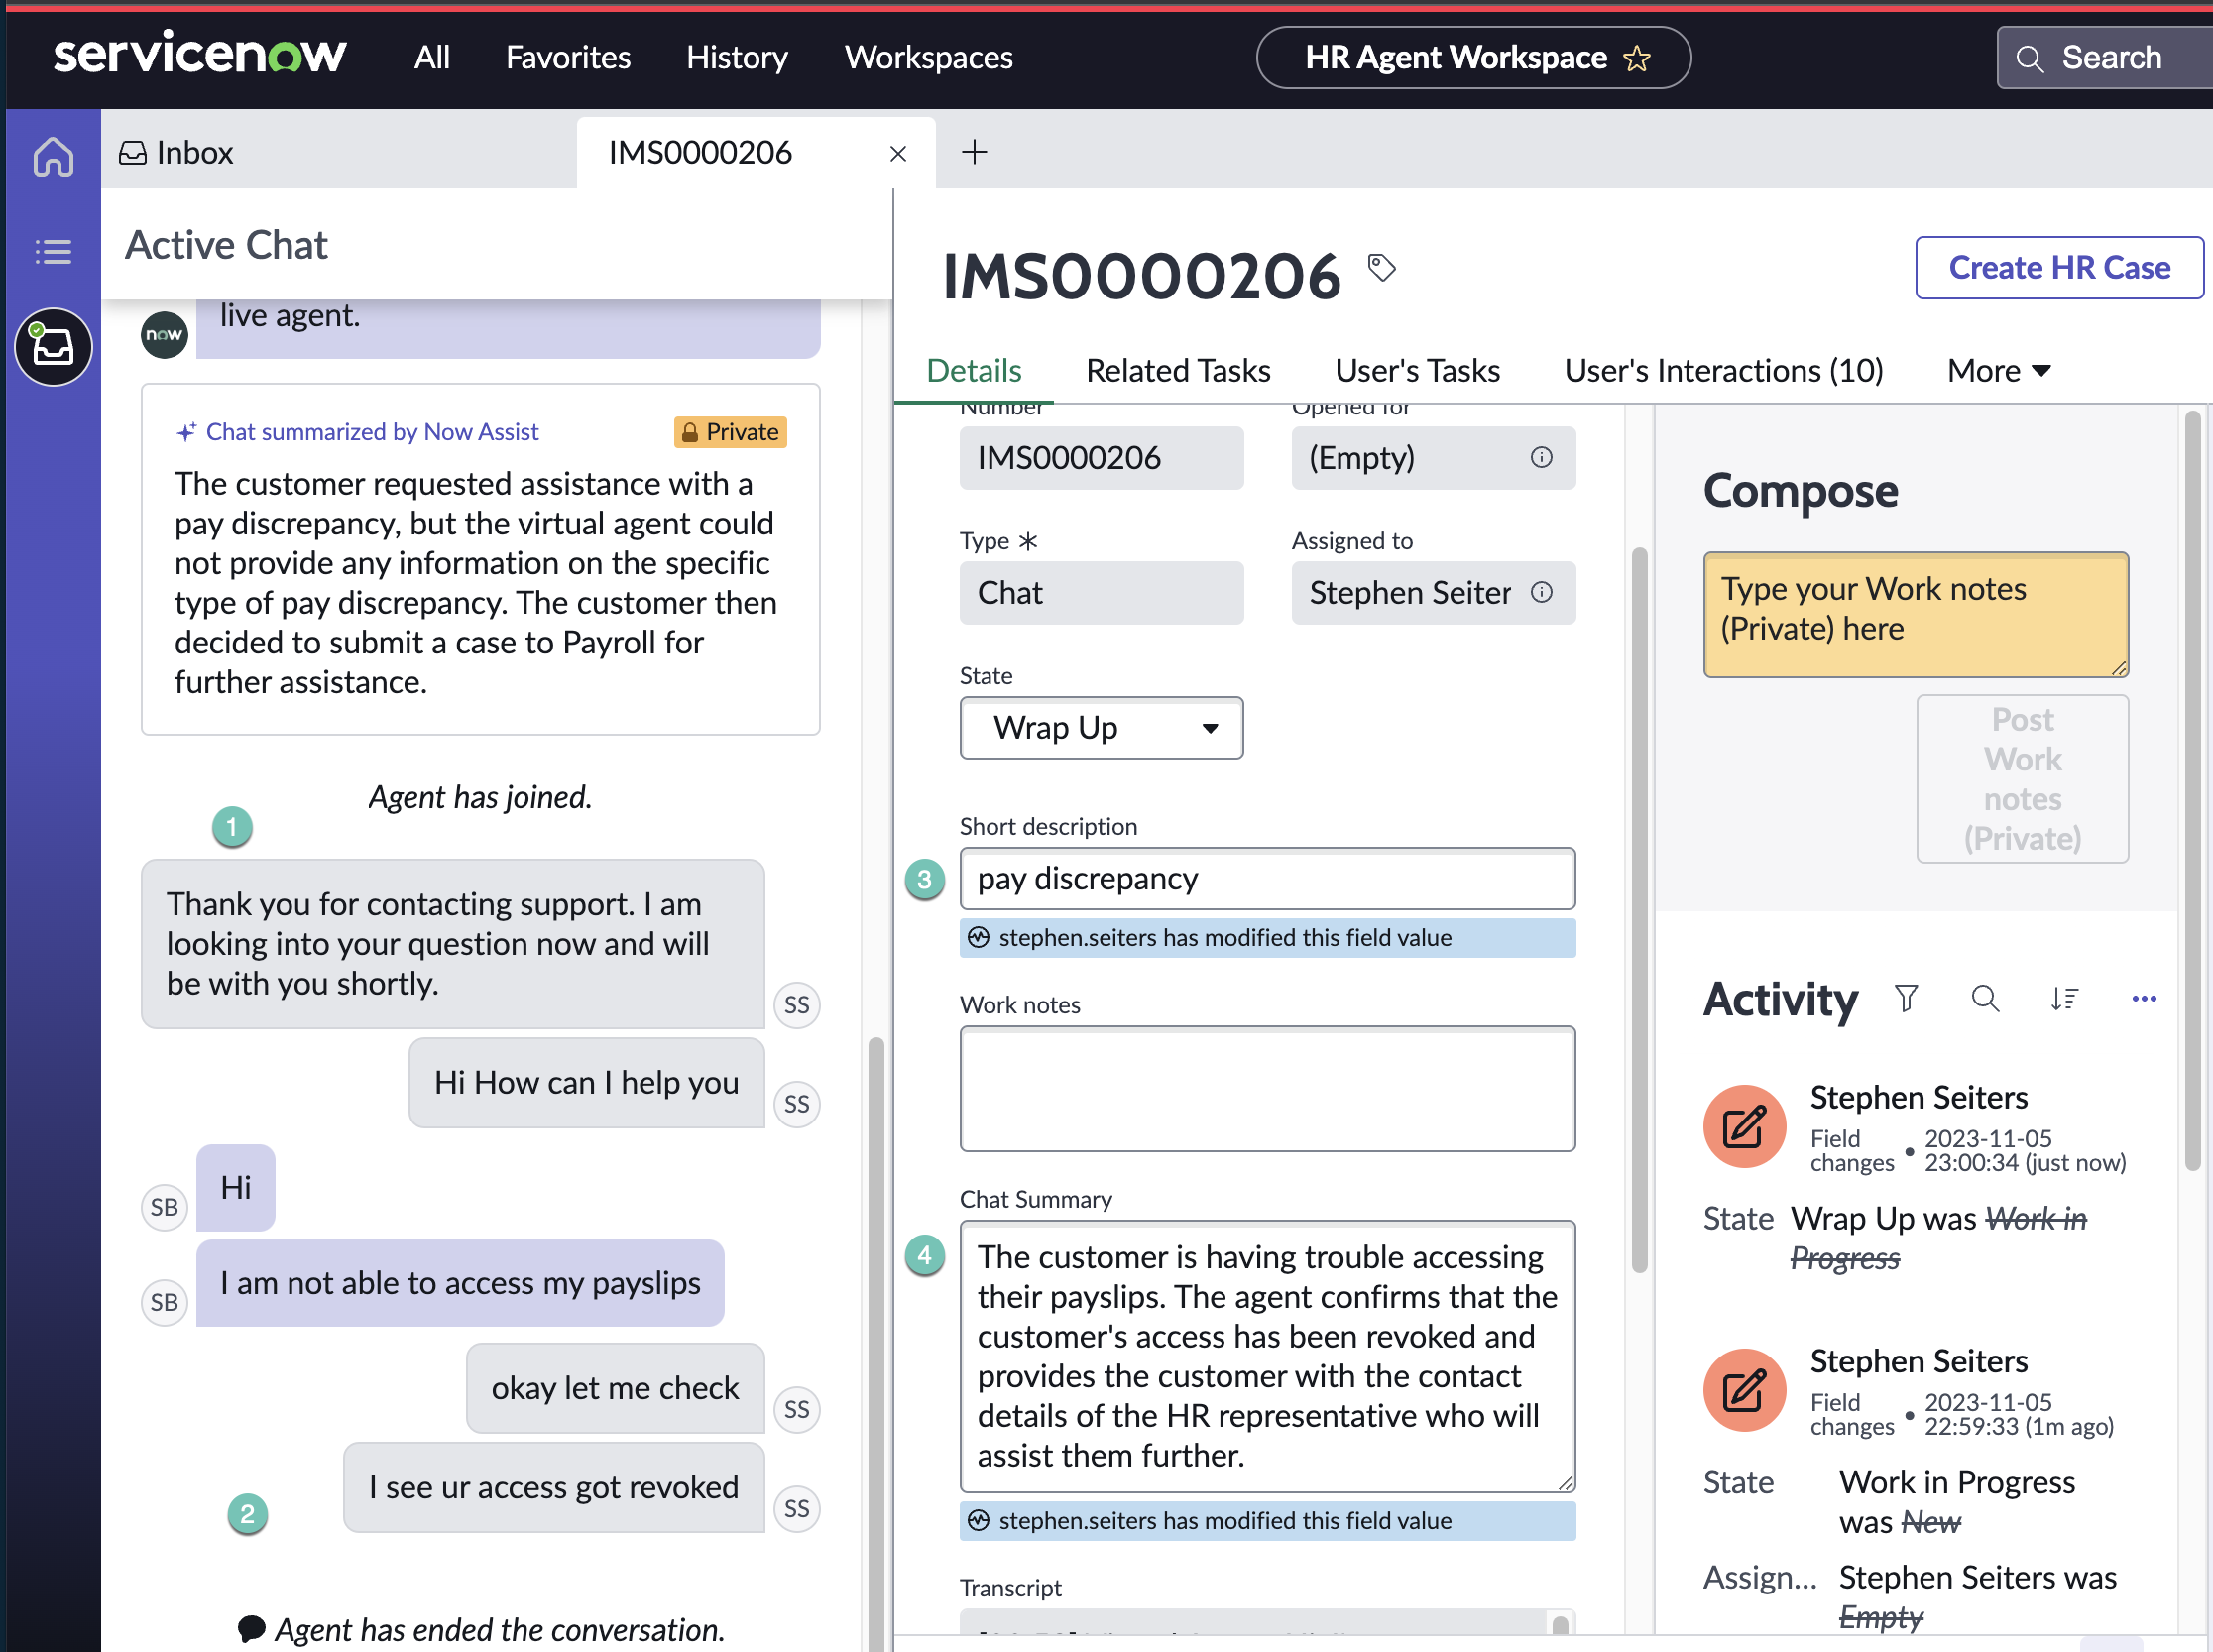Click the Short description field
This screenshot has height=1652, width=2213.
(1267, 879)
